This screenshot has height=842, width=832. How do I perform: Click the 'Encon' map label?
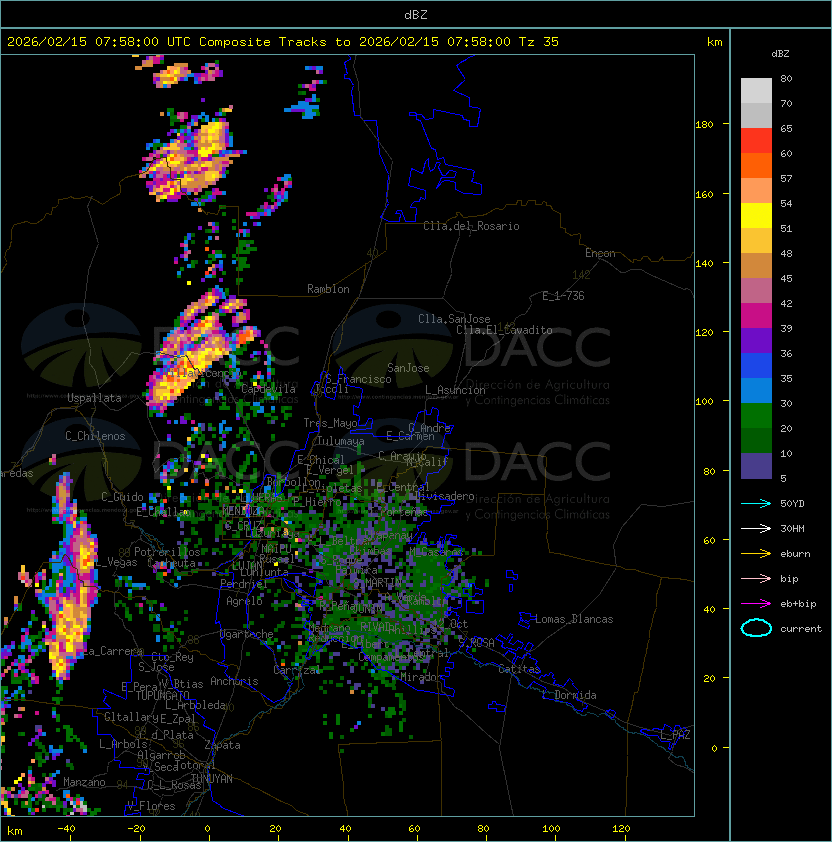[600, 253]
